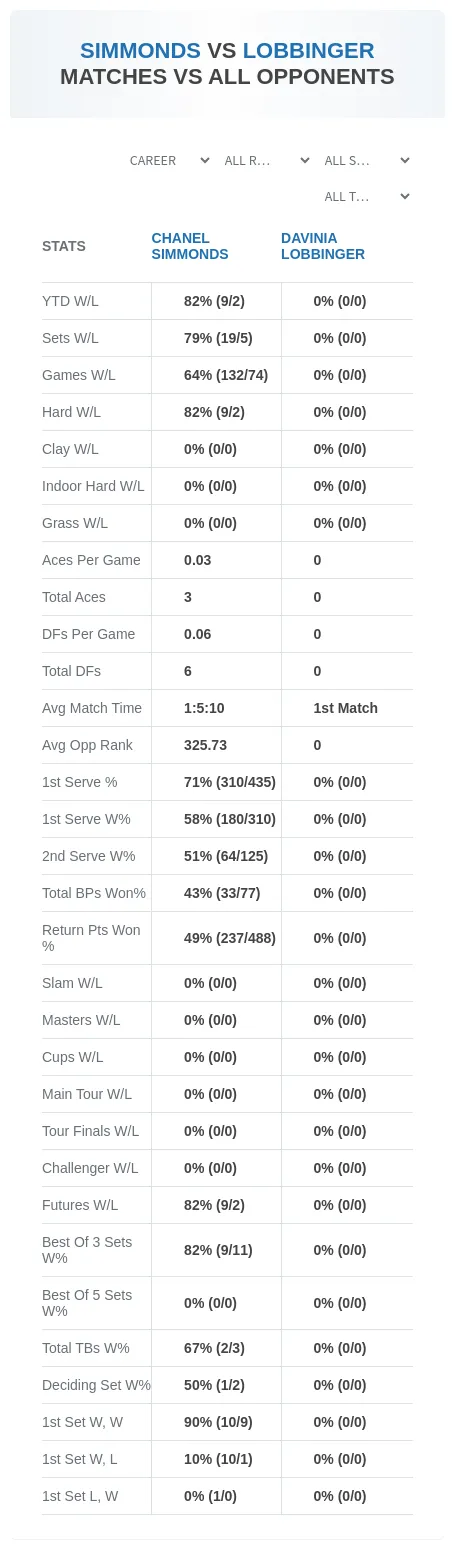Select the Games W/L value 64% (132/74)
Screen dimensions: 455x1549
[x=226, y=375]
